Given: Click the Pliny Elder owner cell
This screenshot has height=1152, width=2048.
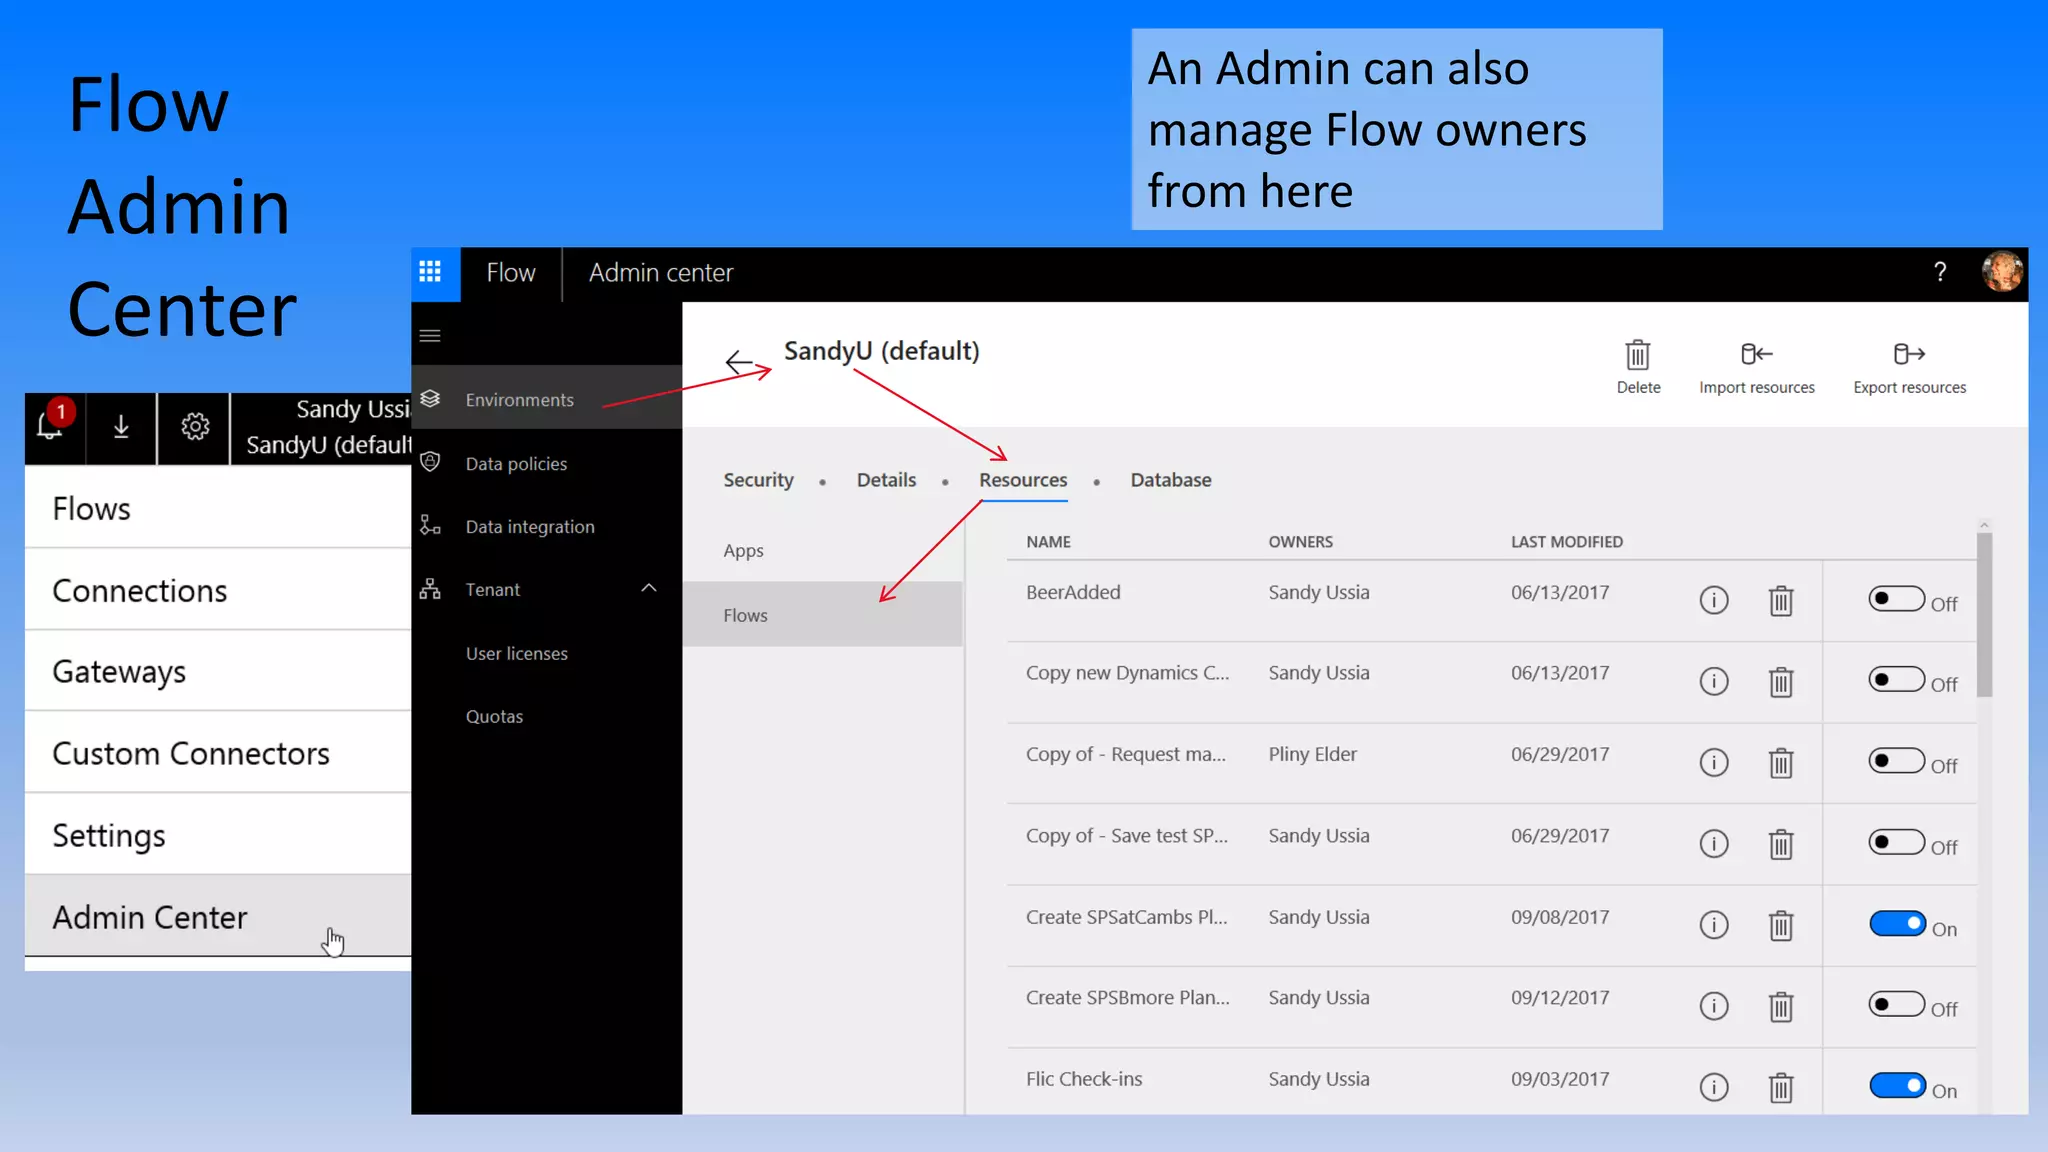Looking at the screenshot, I should point(1312,754).
